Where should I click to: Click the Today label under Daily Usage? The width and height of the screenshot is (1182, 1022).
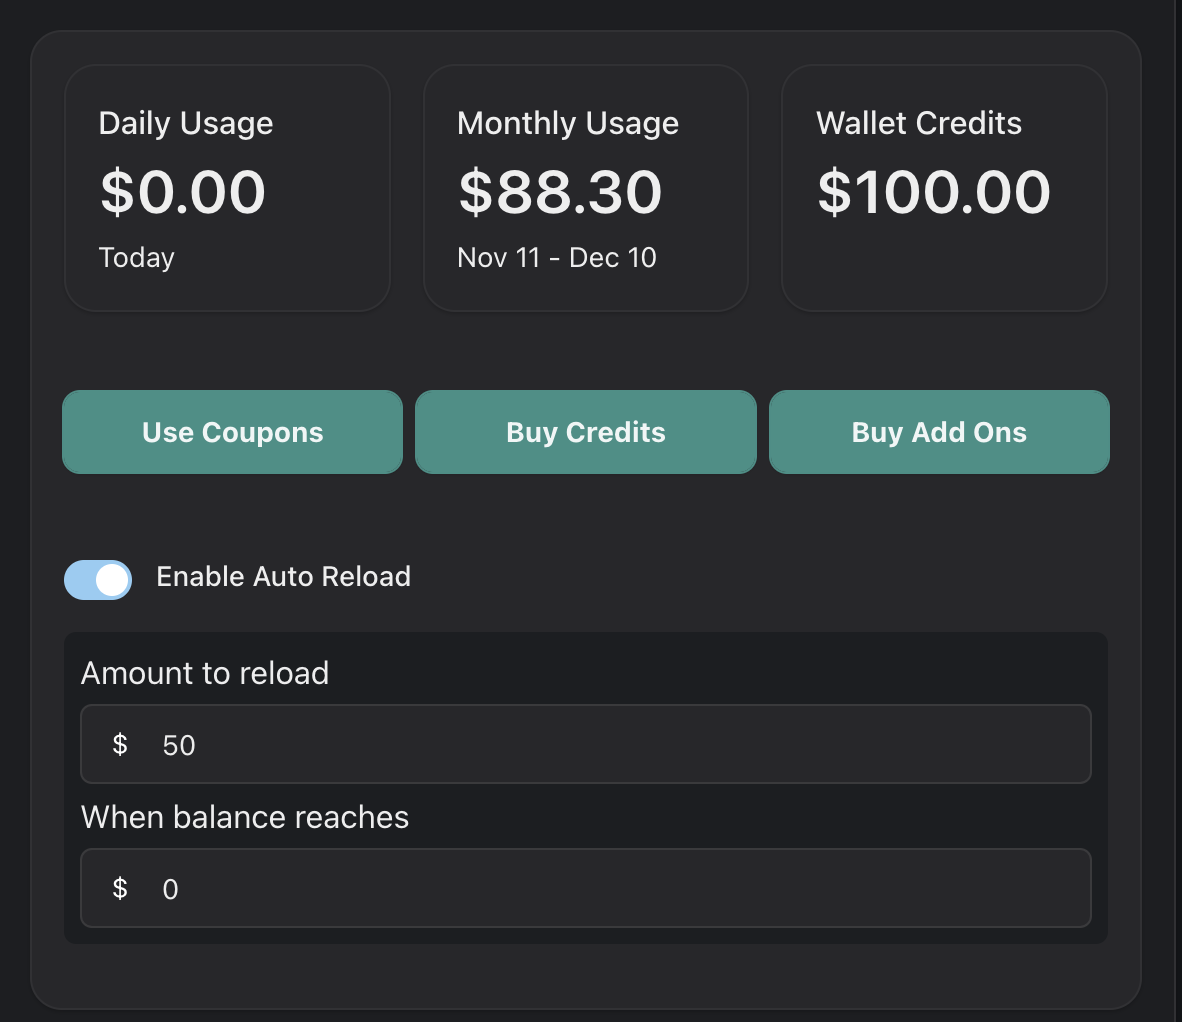(x=137, y=258)
